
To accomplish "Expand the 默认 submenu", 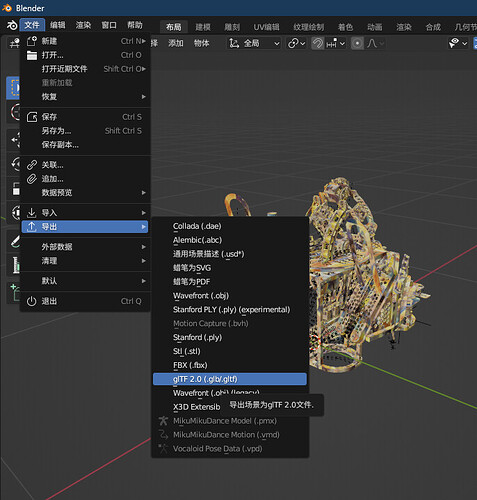I will (85, 281).
